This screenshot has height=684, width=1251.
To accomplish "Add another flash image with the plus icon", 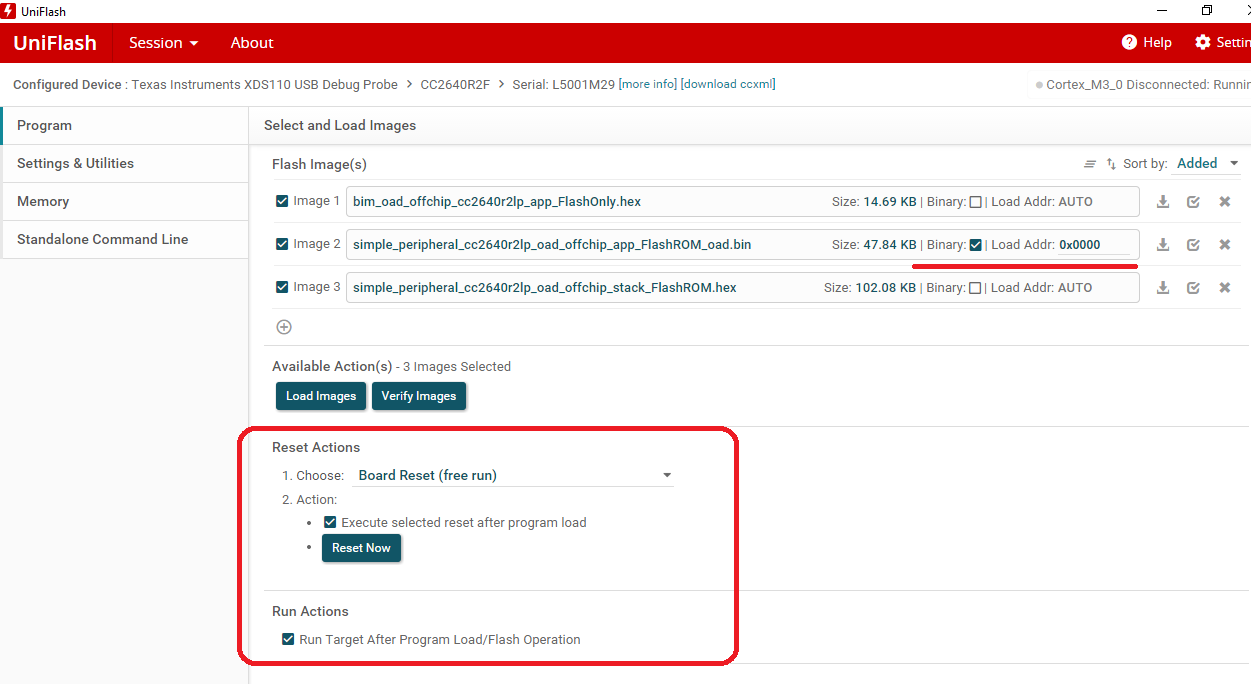I will [284, 327].
